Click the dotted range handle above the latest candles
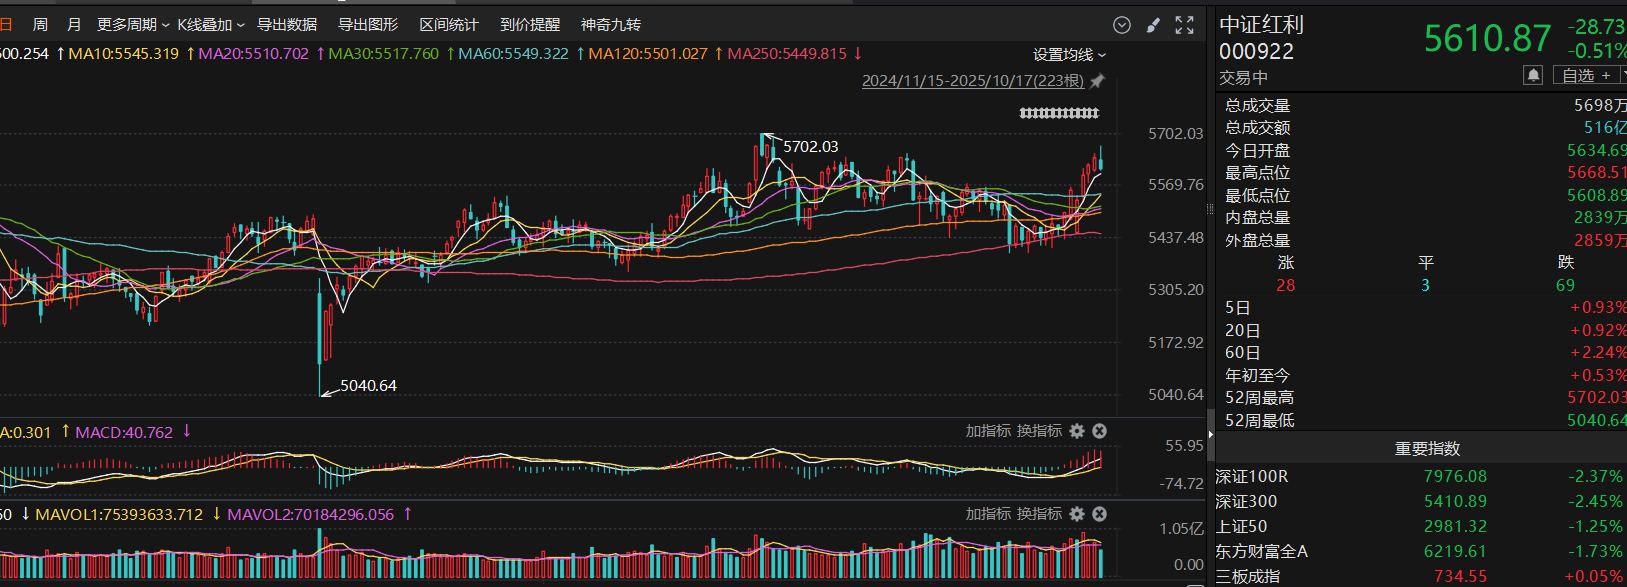This screenshot has width=1627, height=587. click(x=1059, y=113)
